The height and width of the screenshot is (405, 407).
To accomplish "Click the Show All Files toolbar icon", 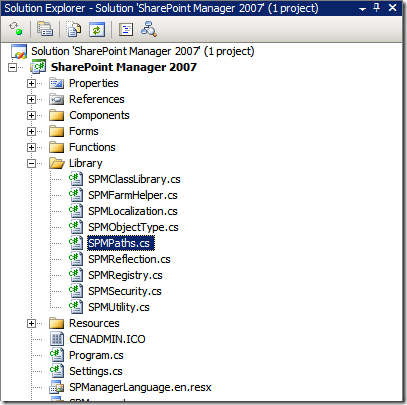I will click(x=74, y=29).
